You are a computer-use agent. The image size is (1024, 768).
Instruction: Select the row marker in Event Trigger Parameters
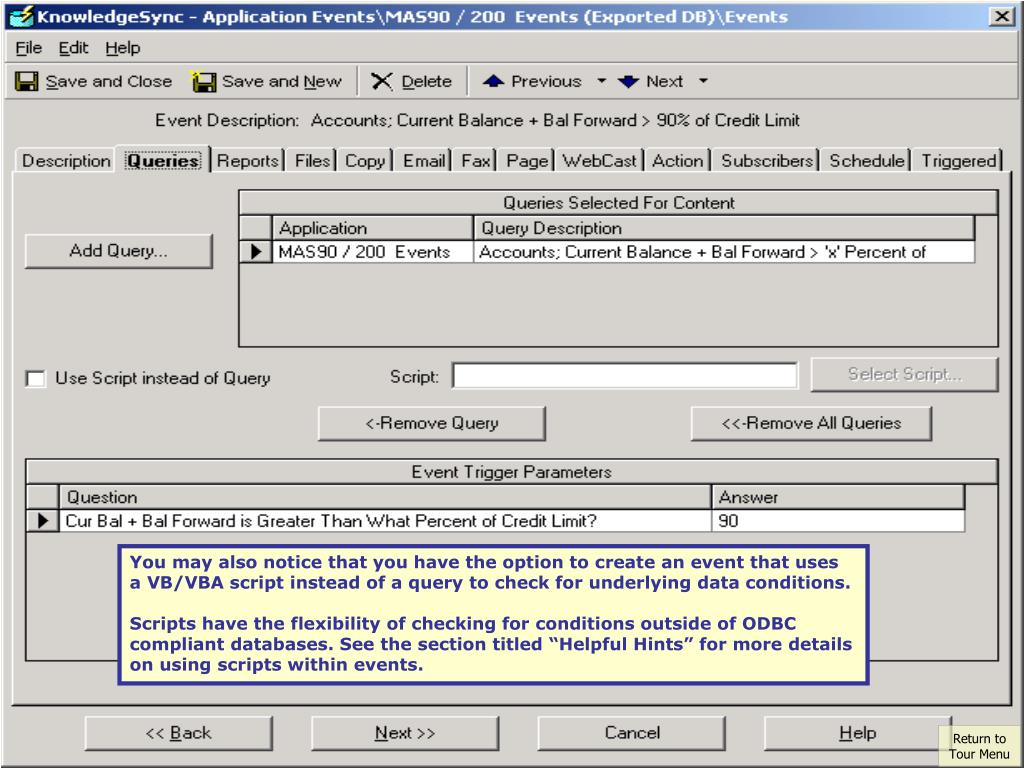43,520
